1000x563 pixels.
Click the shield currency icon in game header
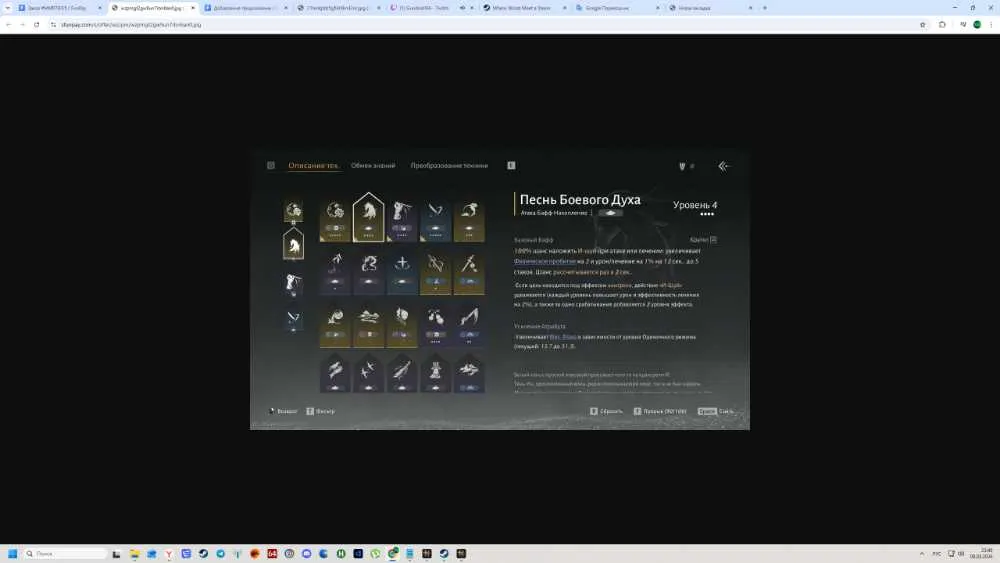[682, 166]
